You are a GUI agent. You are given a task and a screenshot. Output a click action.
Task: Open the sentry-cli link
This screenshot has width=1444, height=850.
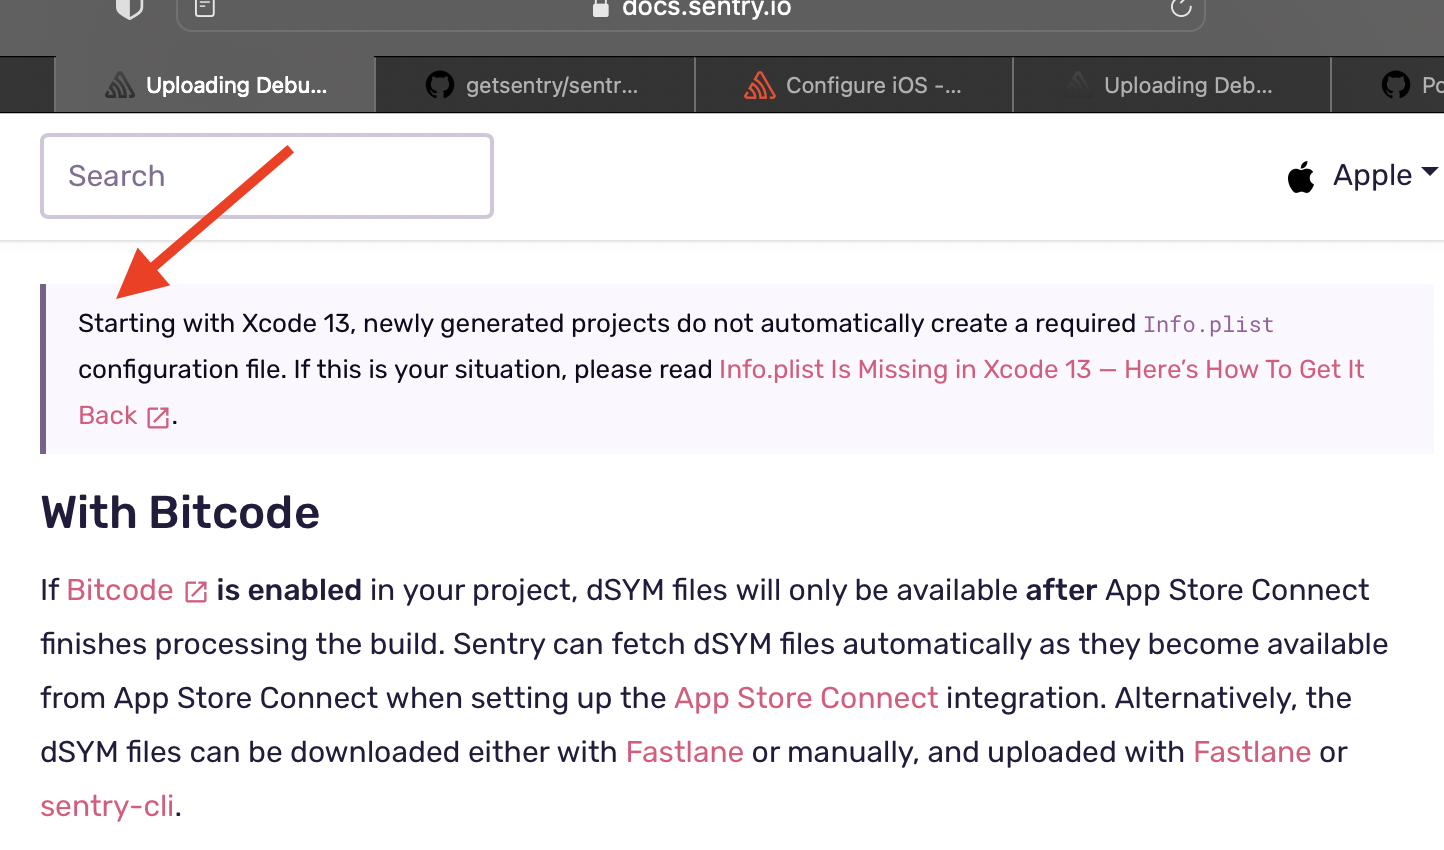pyautogui.click(x=107, y=806)
